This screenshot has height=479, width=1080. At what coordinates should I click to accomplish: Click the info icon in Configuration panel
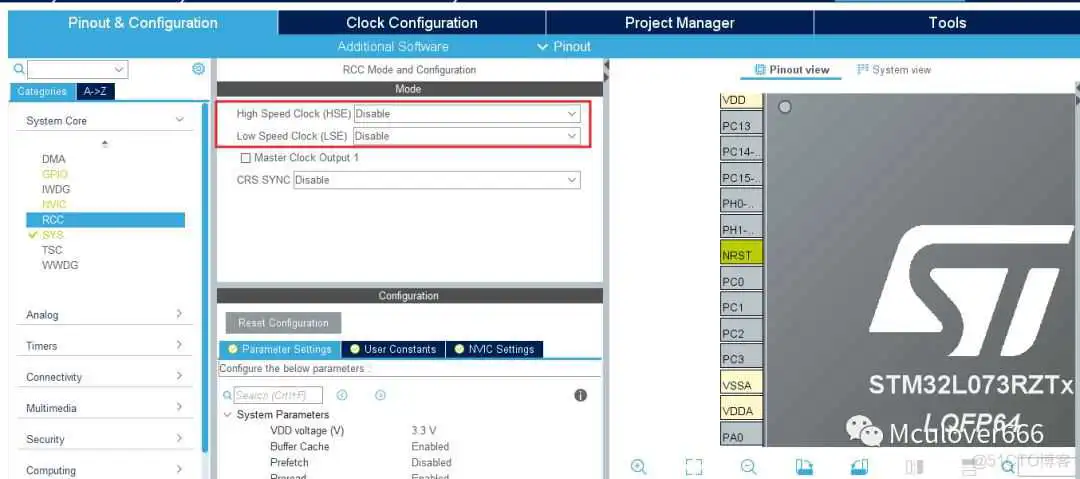click(580, 395)
